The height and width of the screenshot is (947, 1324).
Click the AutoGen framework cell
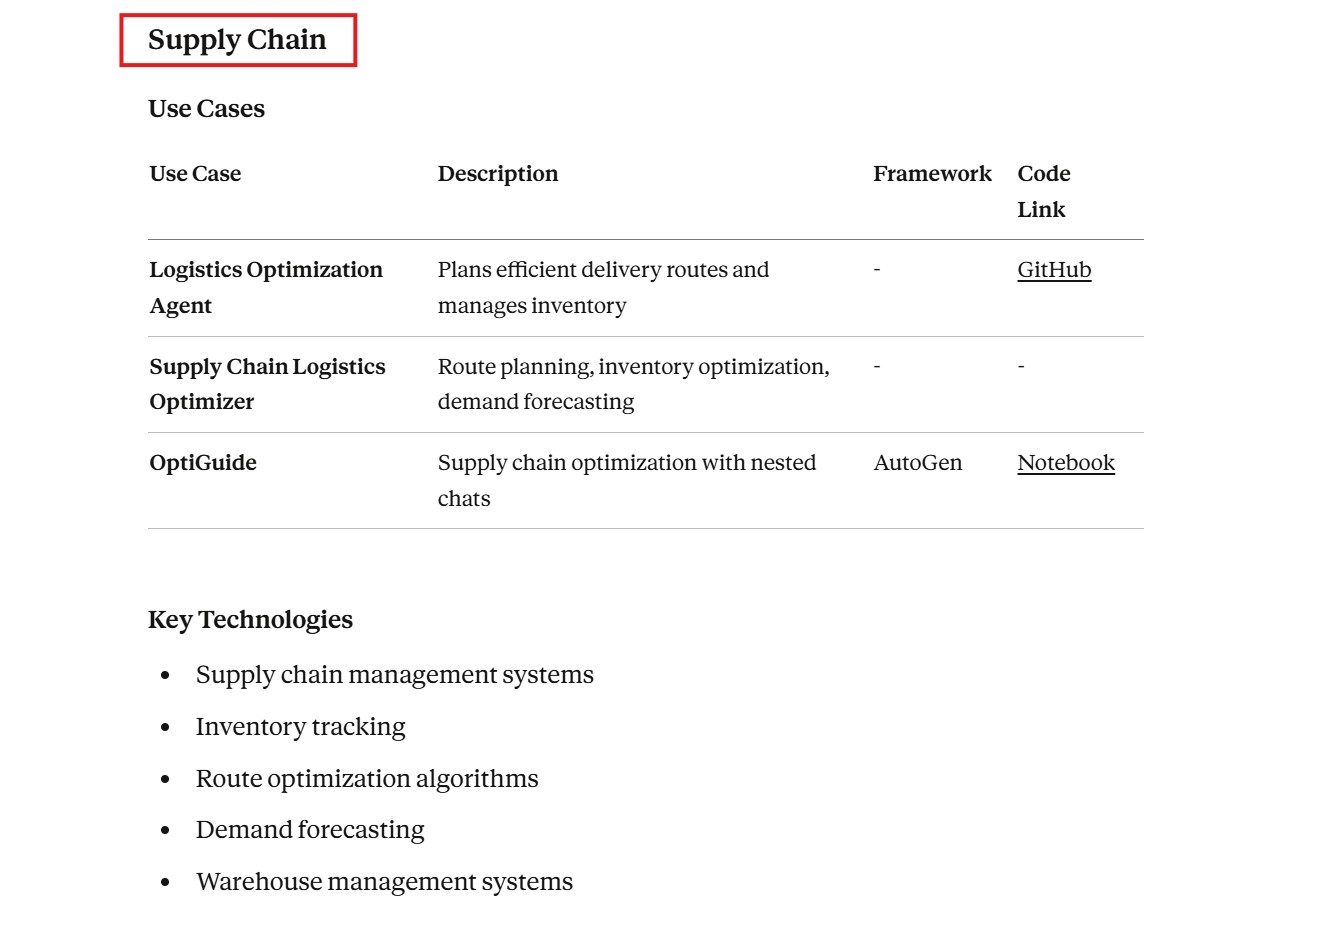tap(918, 463)
